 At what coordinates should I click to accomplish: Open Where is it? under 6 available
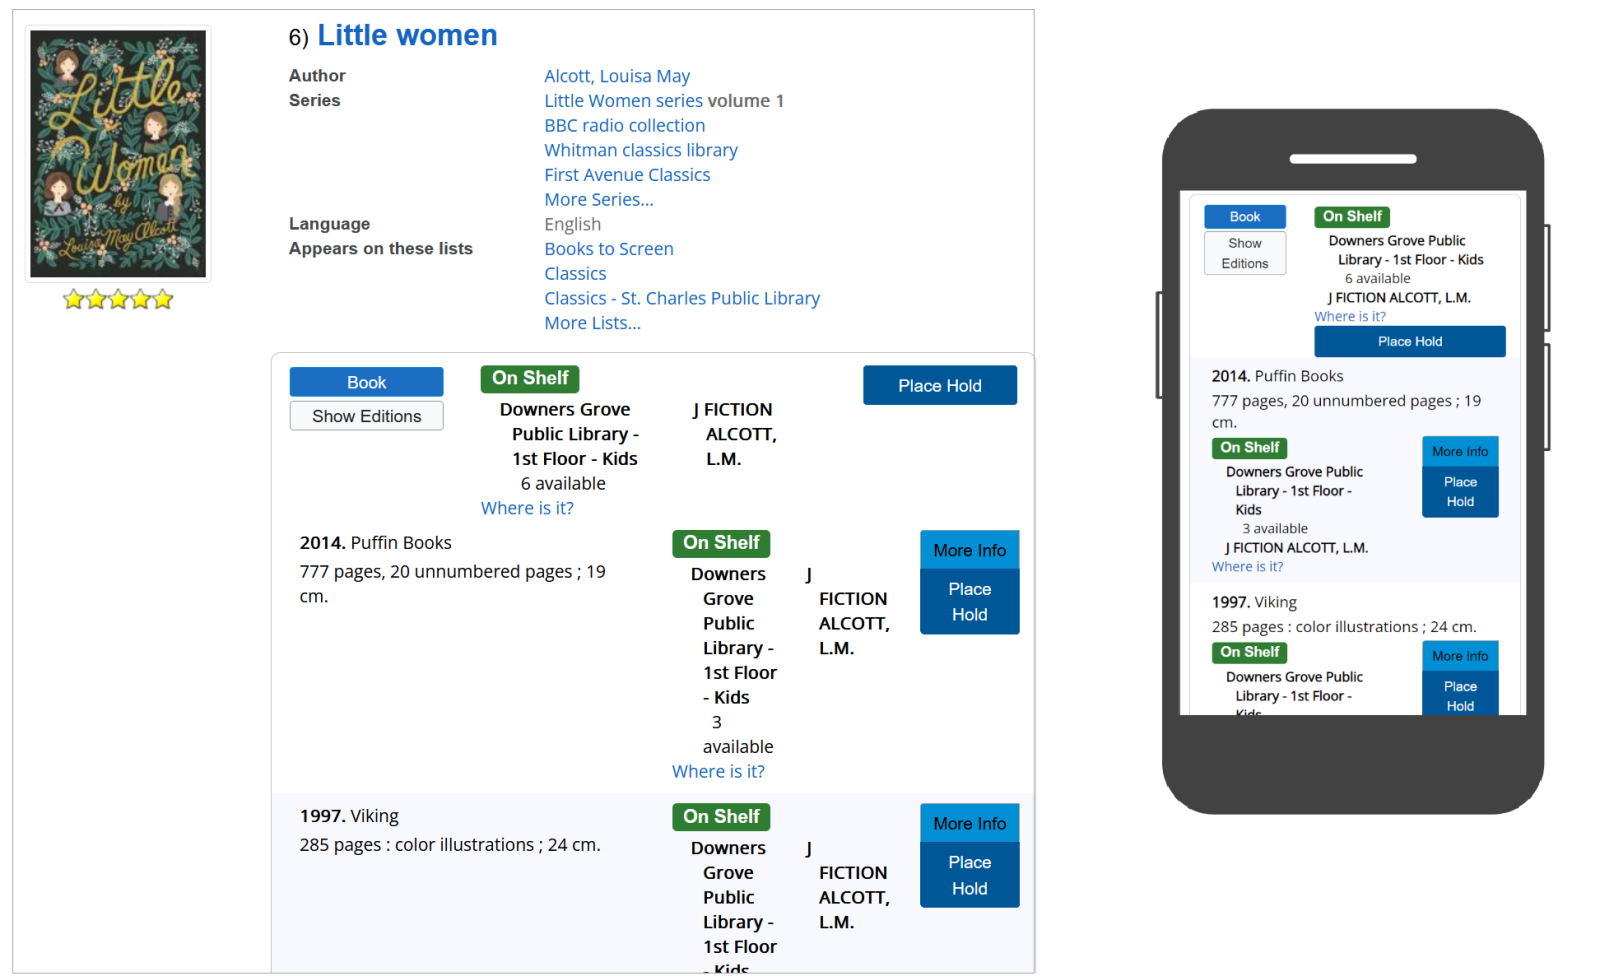(527, 508)
